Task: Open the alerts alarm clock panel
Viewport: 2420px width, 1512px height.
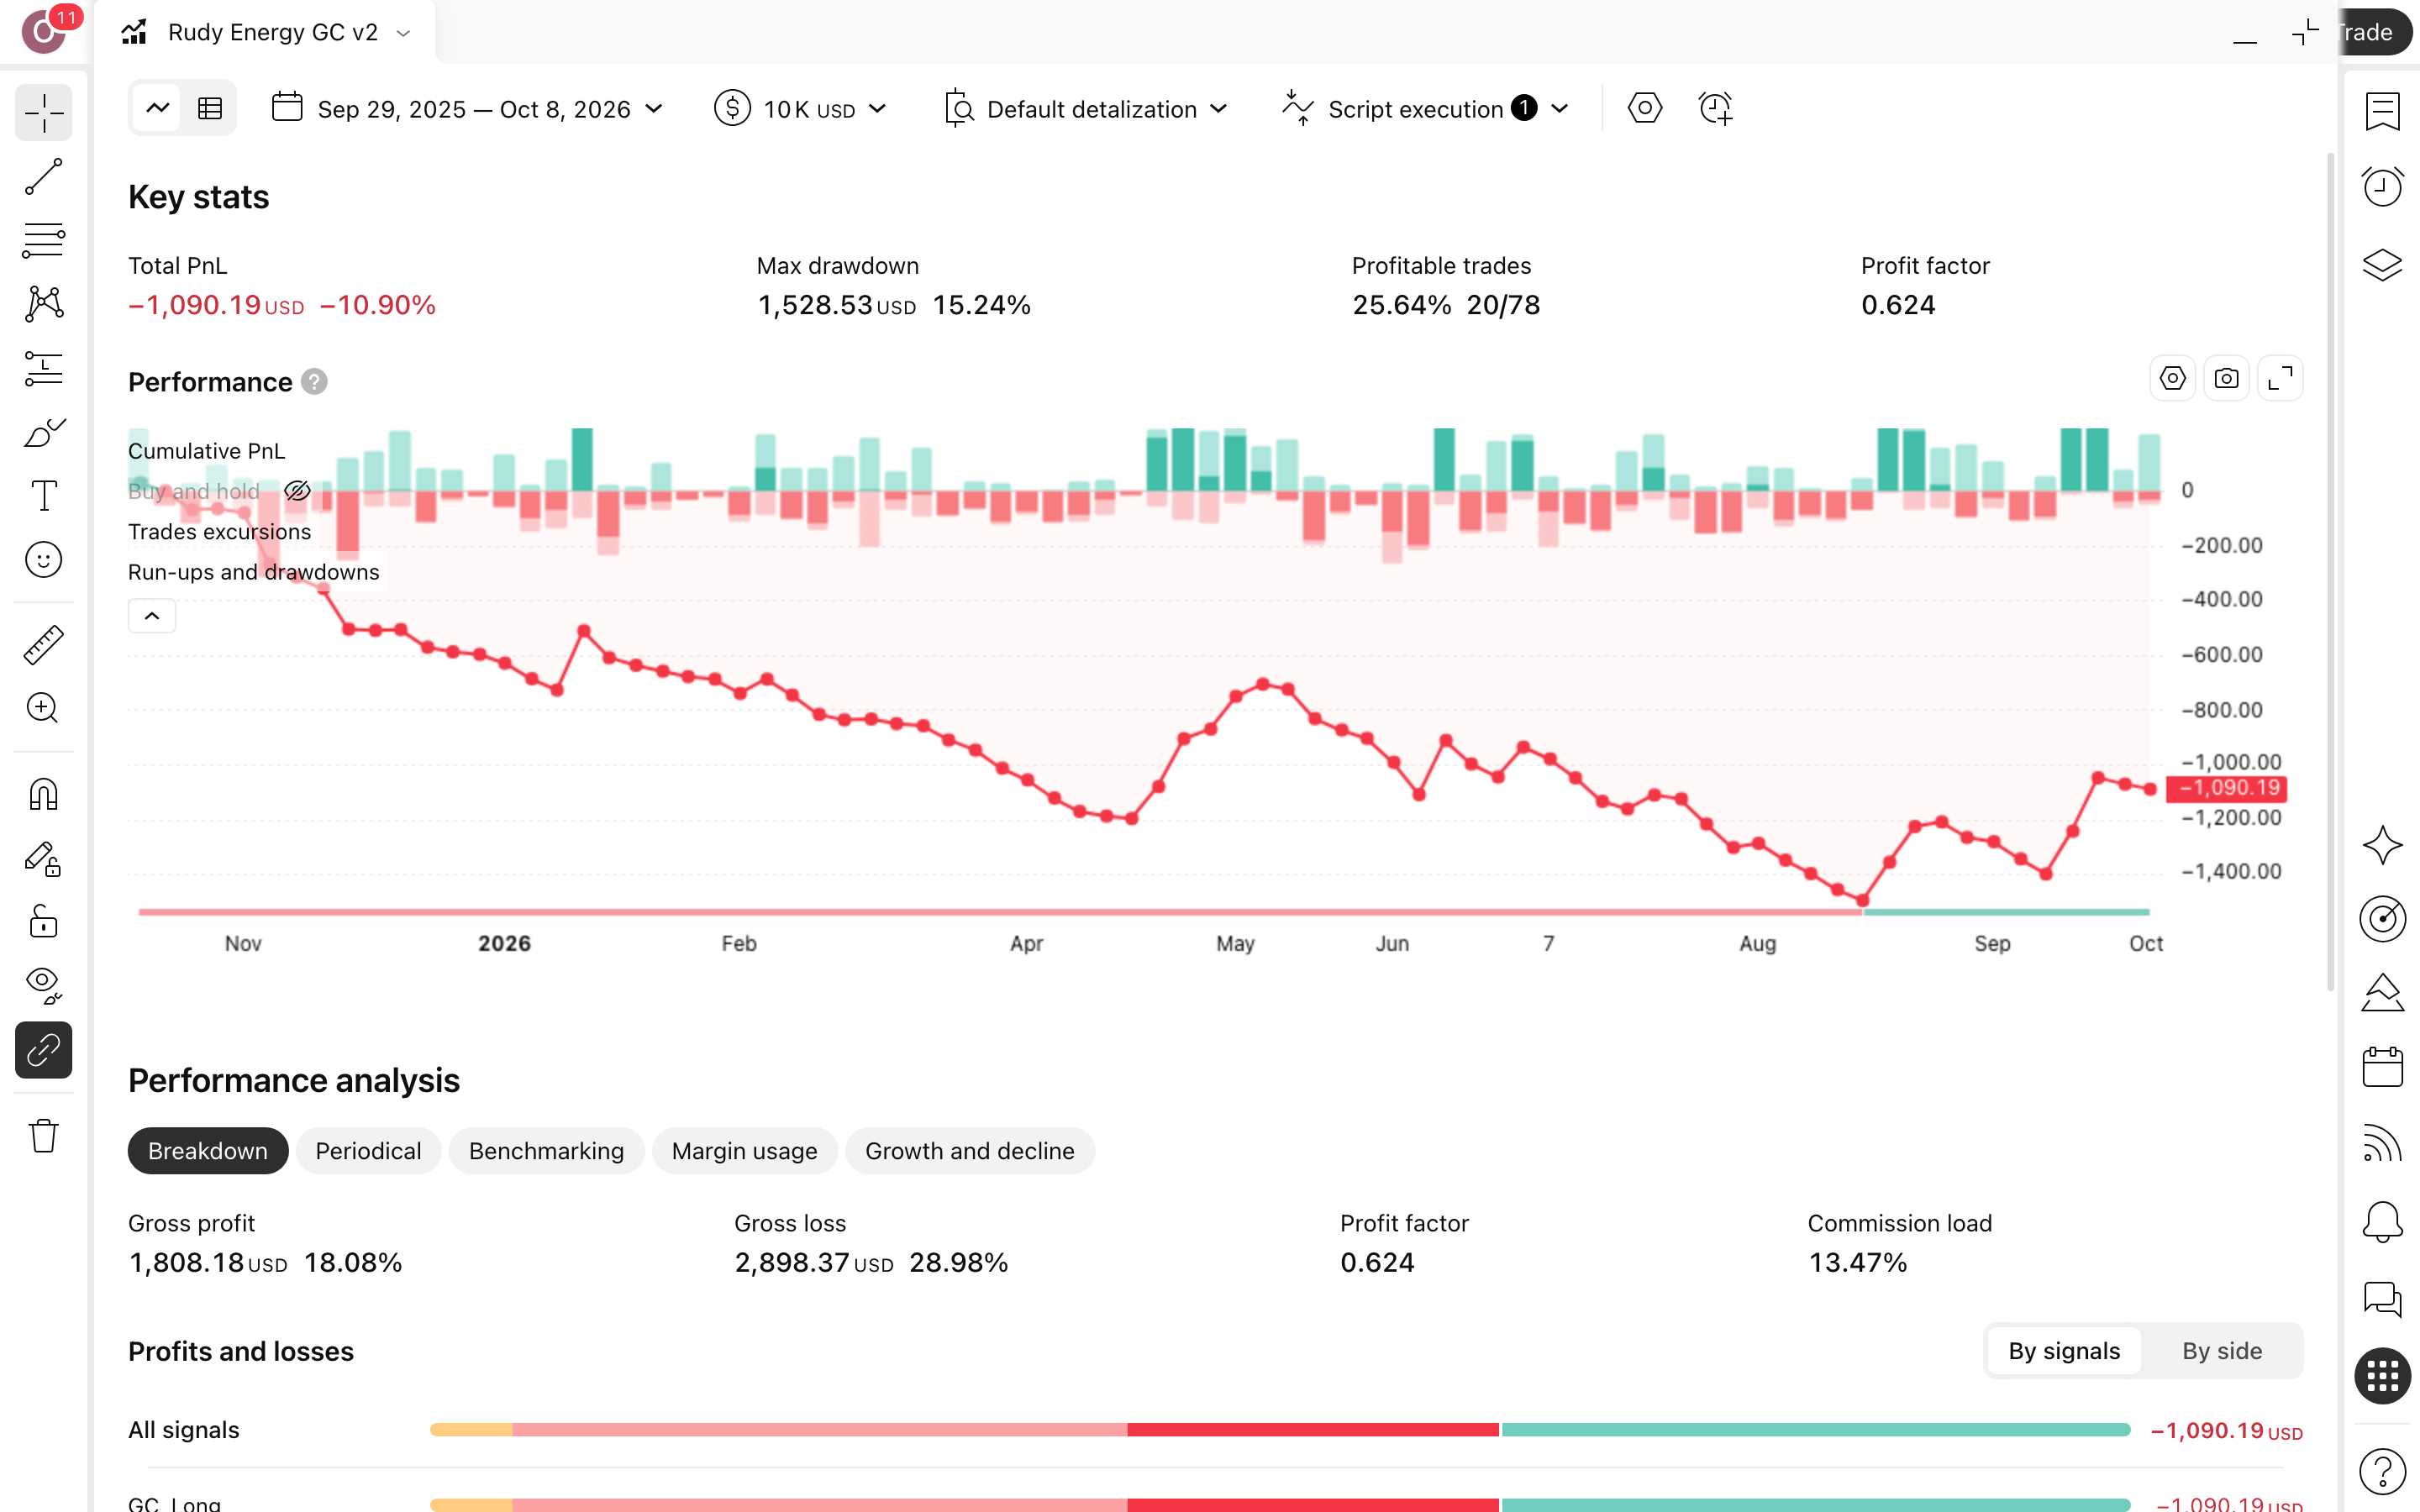Action: tap(2382, 187)
